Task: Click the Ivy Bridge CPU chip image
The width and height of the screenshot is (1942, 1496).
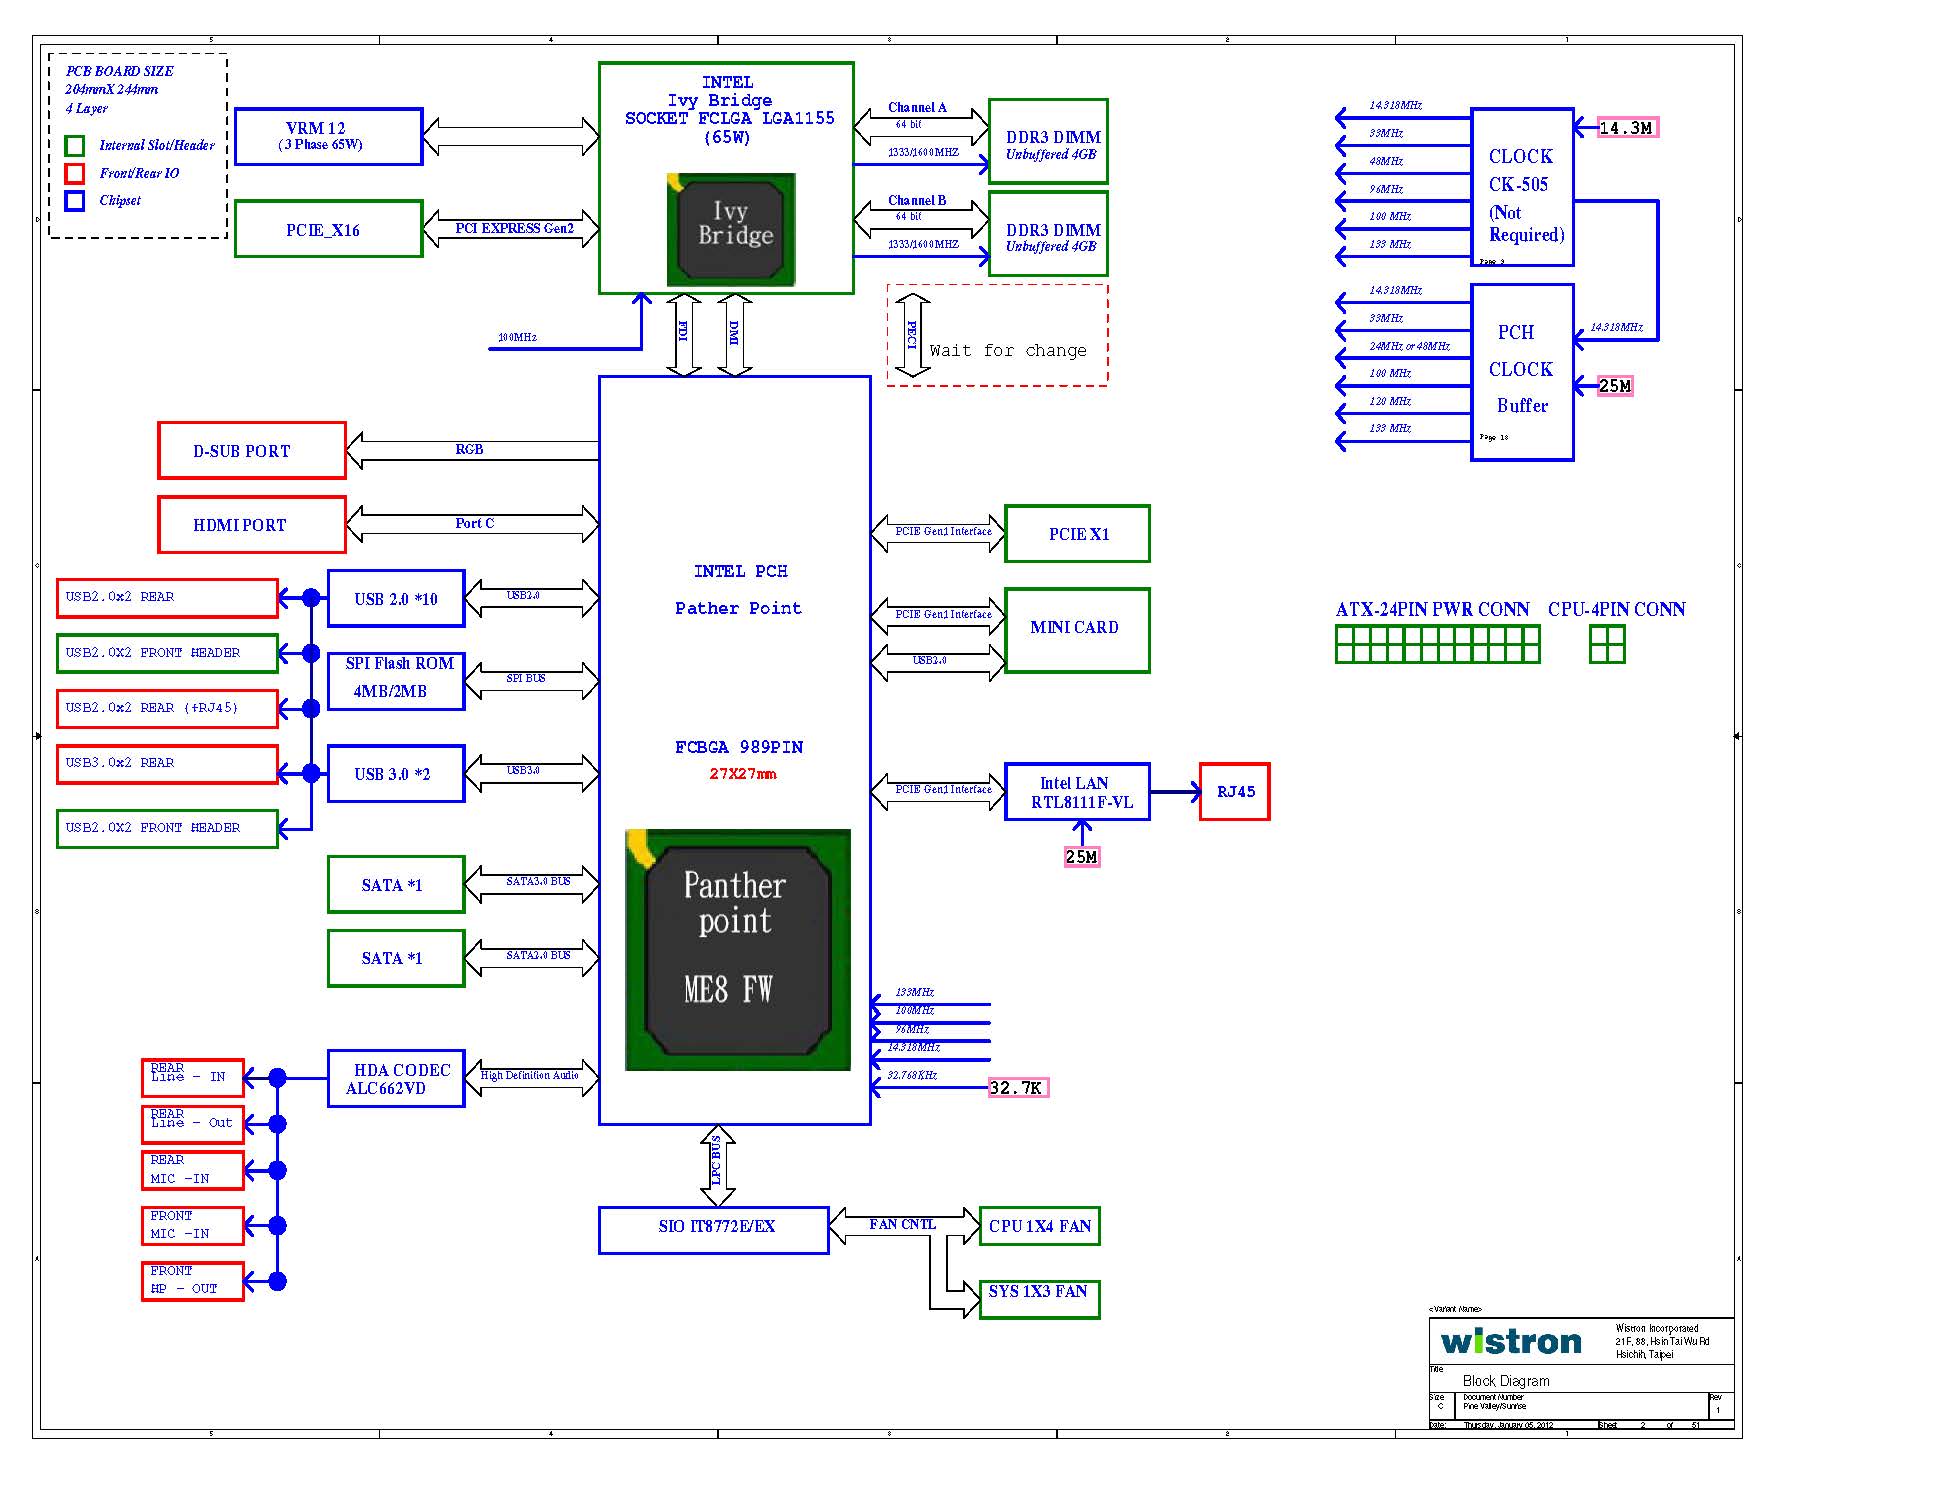Action: pyautogui.click(x=731, y=229)
